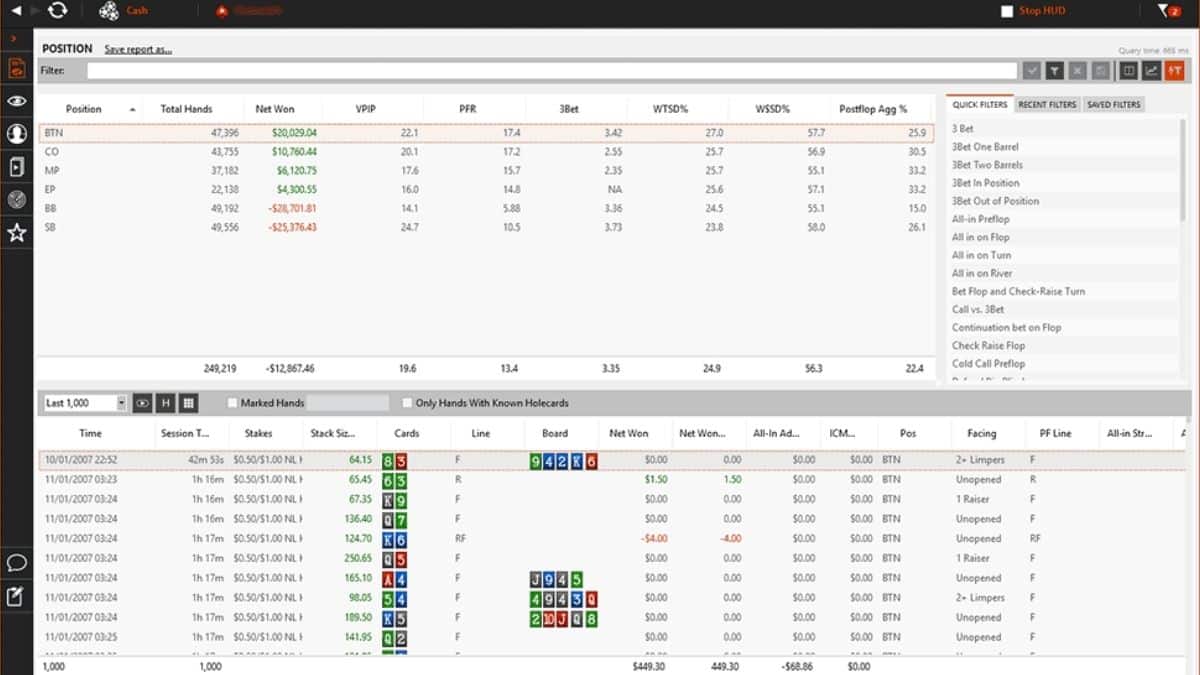
Task: Click the orange filter icon at top right
Action: tap(1174, 70)
